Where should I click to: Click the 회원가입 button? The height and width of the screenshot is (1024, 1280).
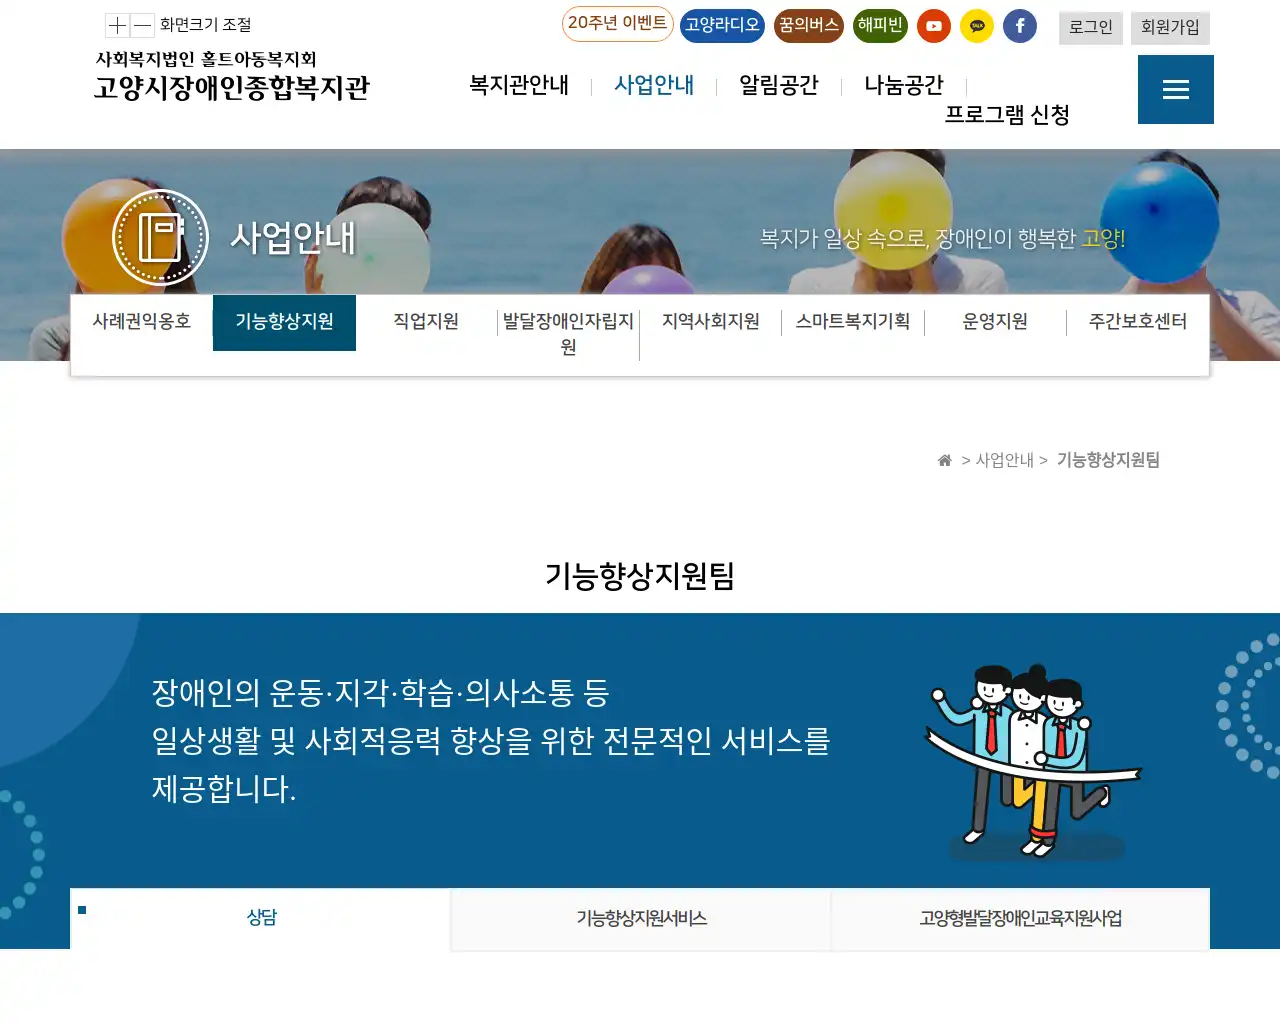pyautogui.click(x=1170, y=28)
